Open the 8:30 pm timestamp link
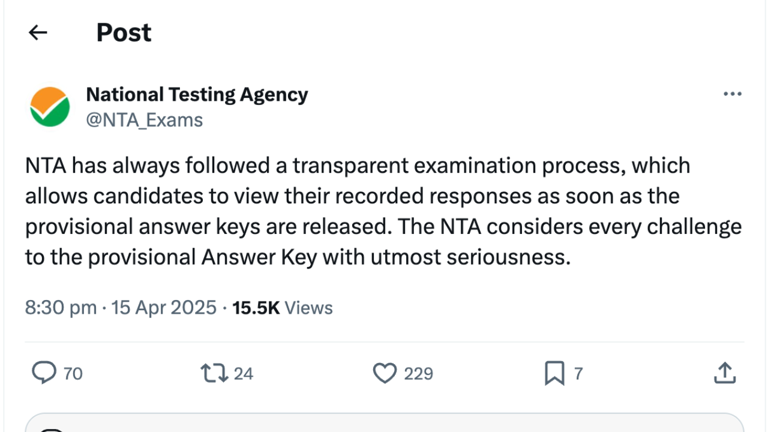Screen dimensions: 768x432 [60, 308]
